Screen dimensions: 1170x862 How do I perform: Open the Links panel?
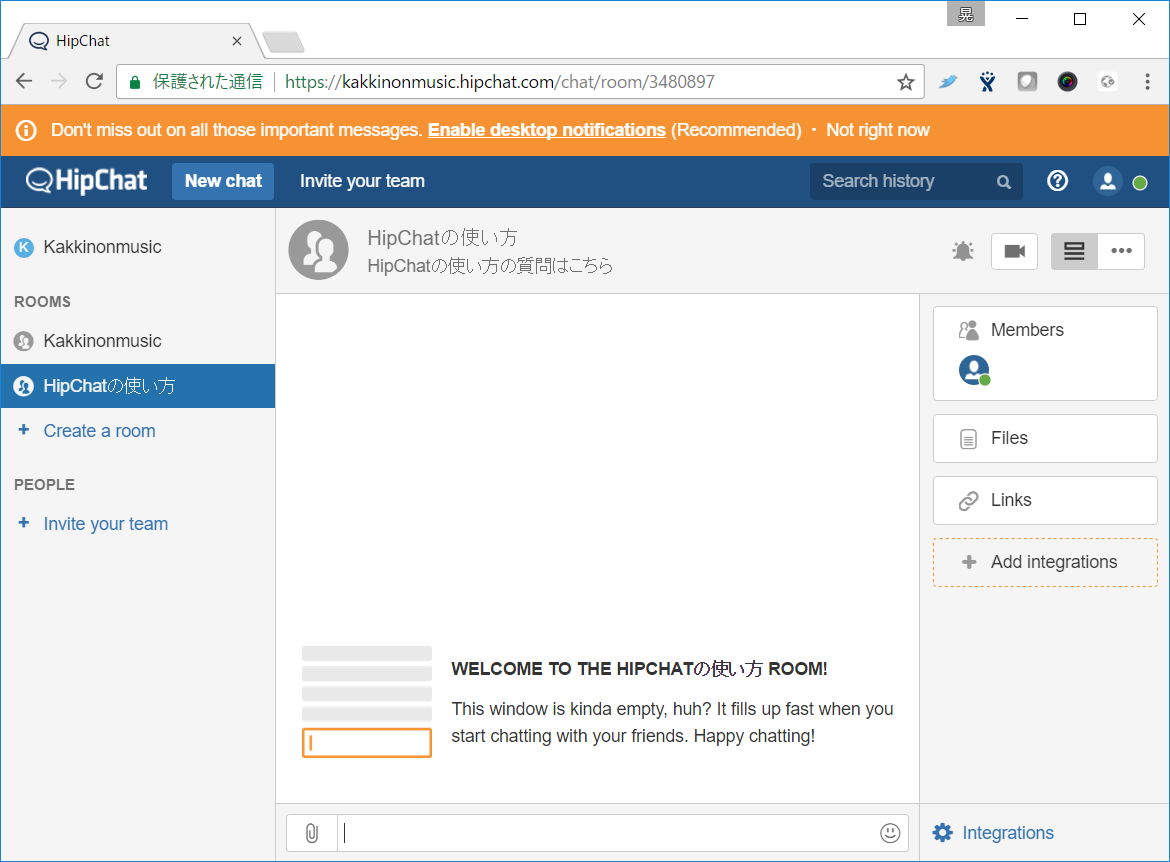click(1045, 501)
